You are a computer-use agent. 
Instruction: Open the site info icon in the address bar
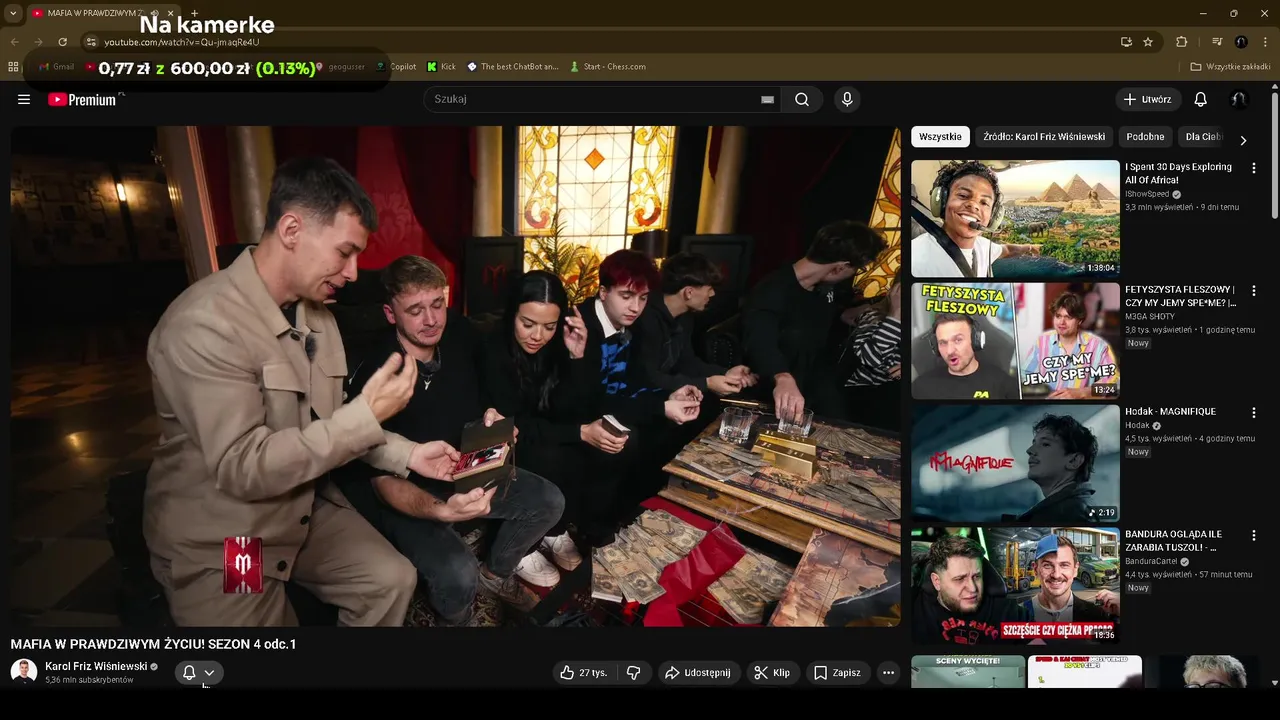[x=91, y=42]
